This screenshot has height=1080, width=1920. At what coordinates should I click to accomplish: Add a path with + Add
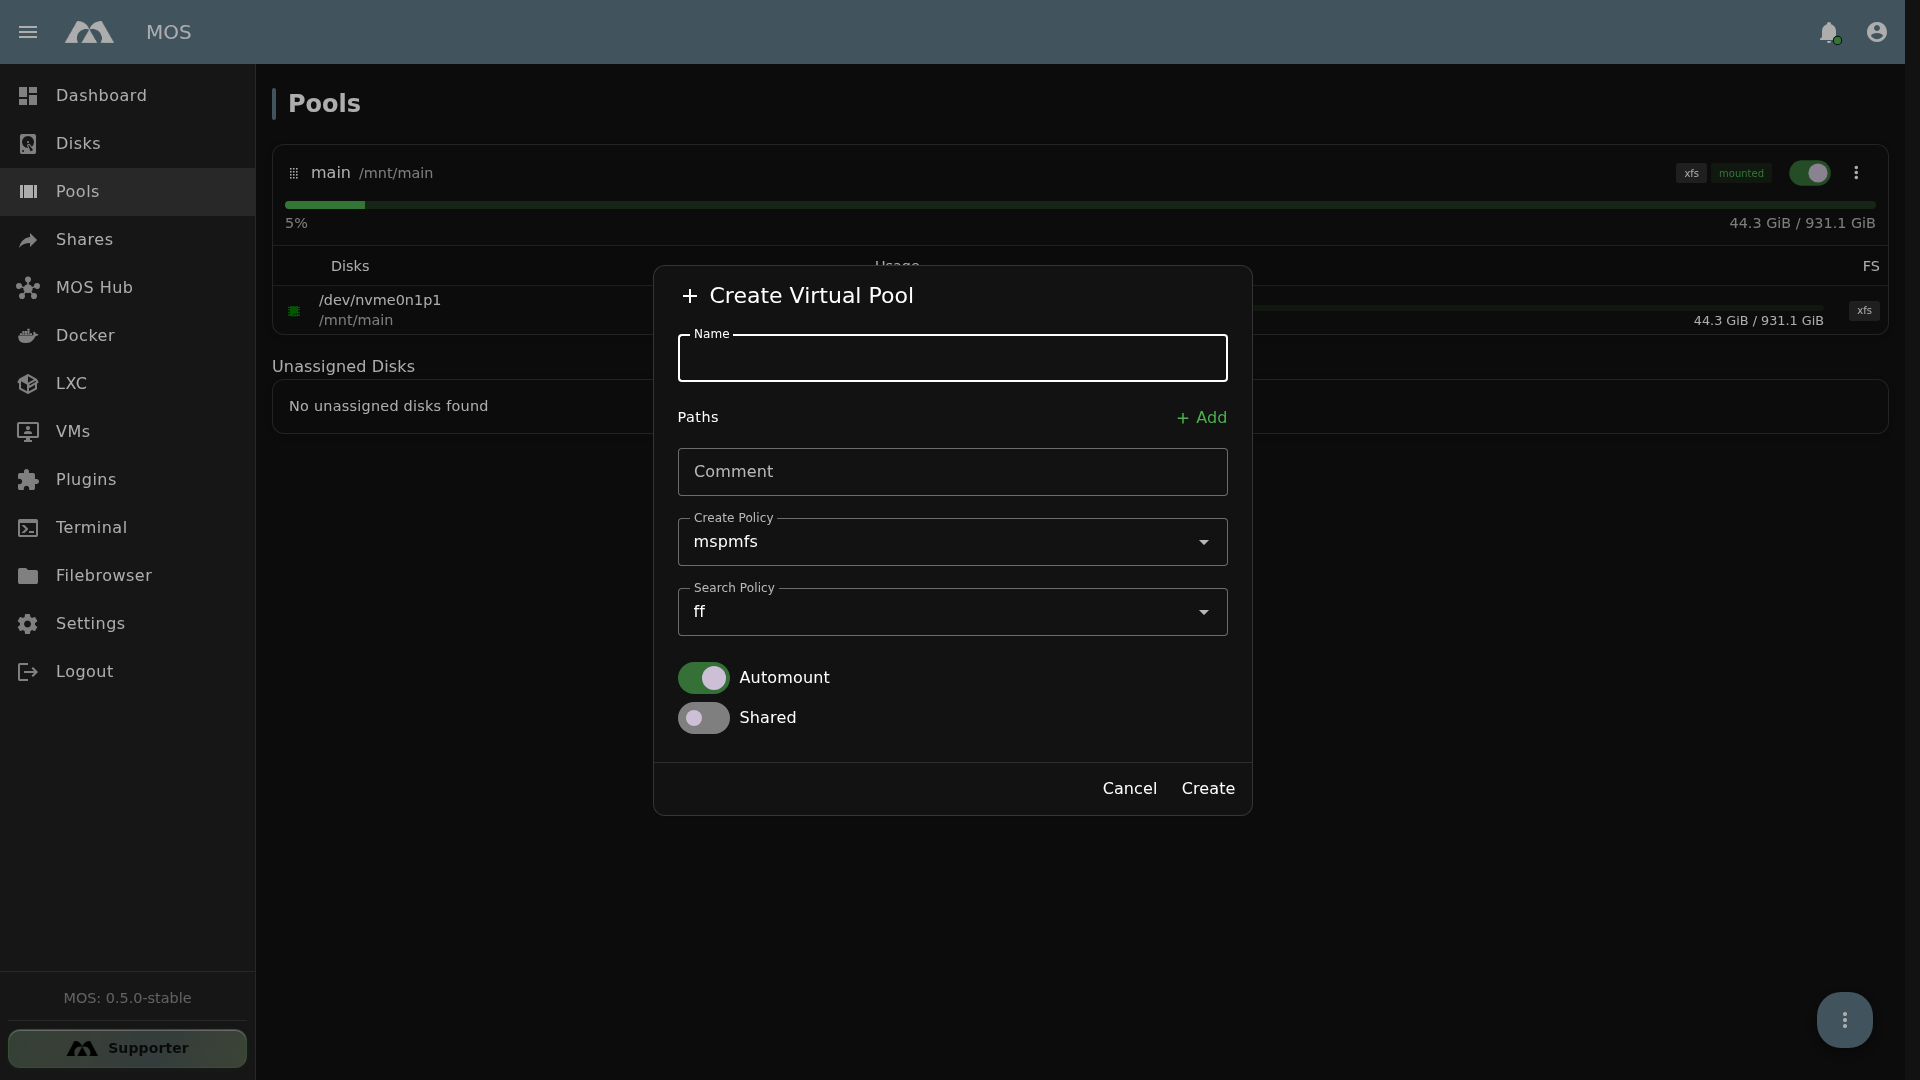coord(1201,418)
